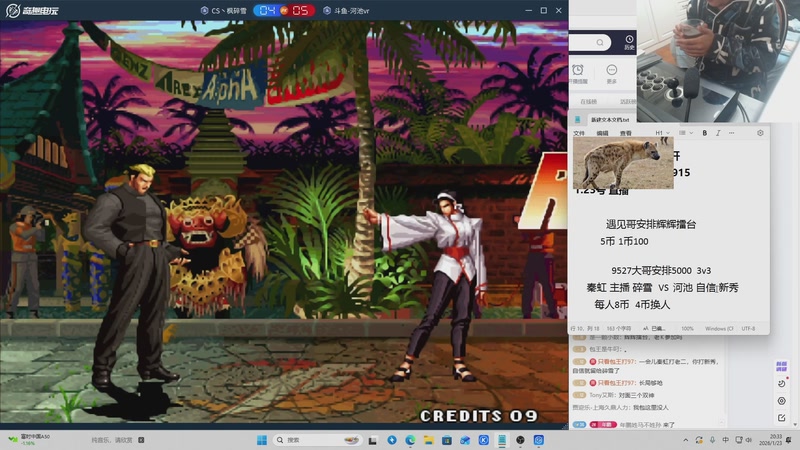Show hidden system tray icons
This screenshot has height=450, width=800.
pos(686,440)
